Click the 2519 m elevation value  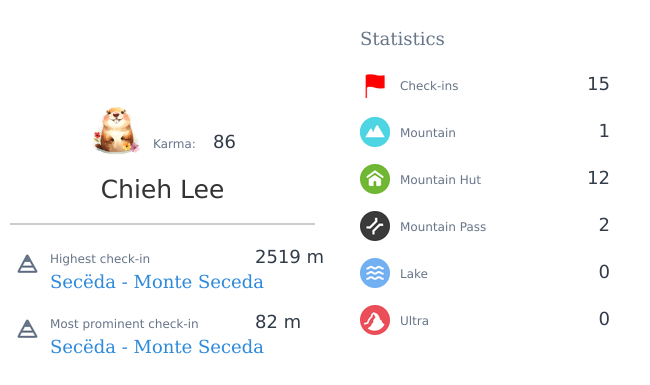point(289,257)
